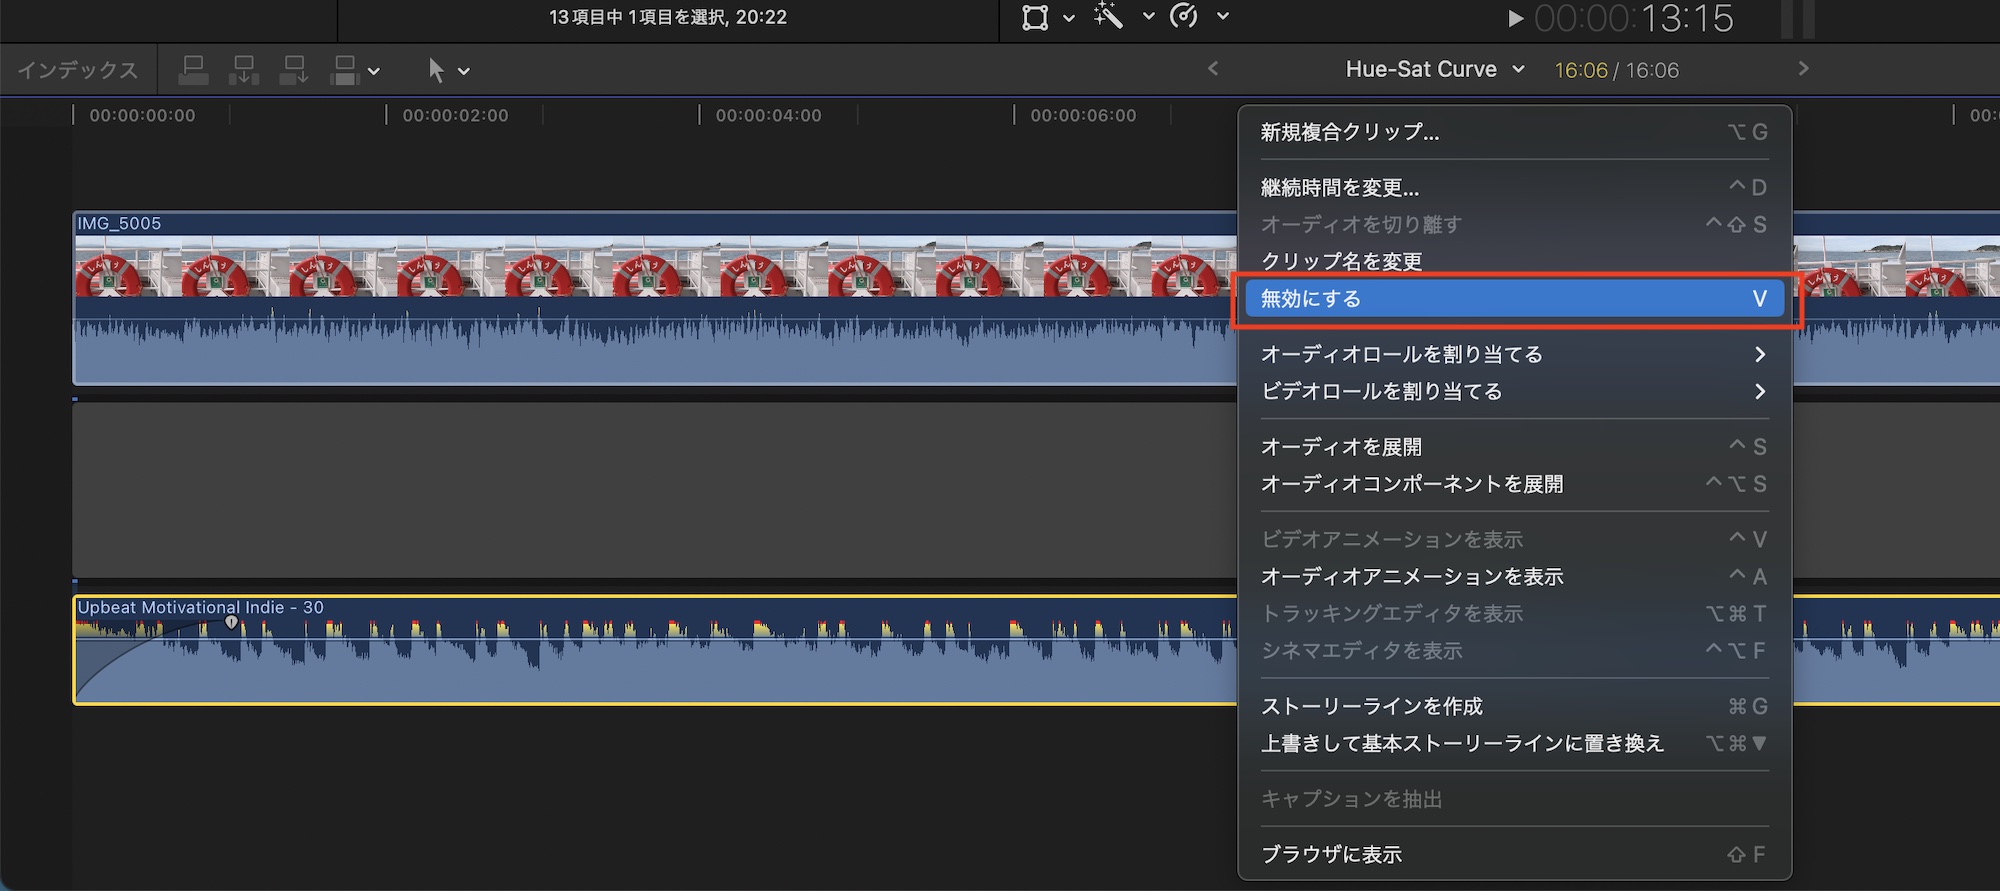Select クリップ名を変更 menu entry
This screenshot has width=2000, height=891.
[x=1514, y=261]
